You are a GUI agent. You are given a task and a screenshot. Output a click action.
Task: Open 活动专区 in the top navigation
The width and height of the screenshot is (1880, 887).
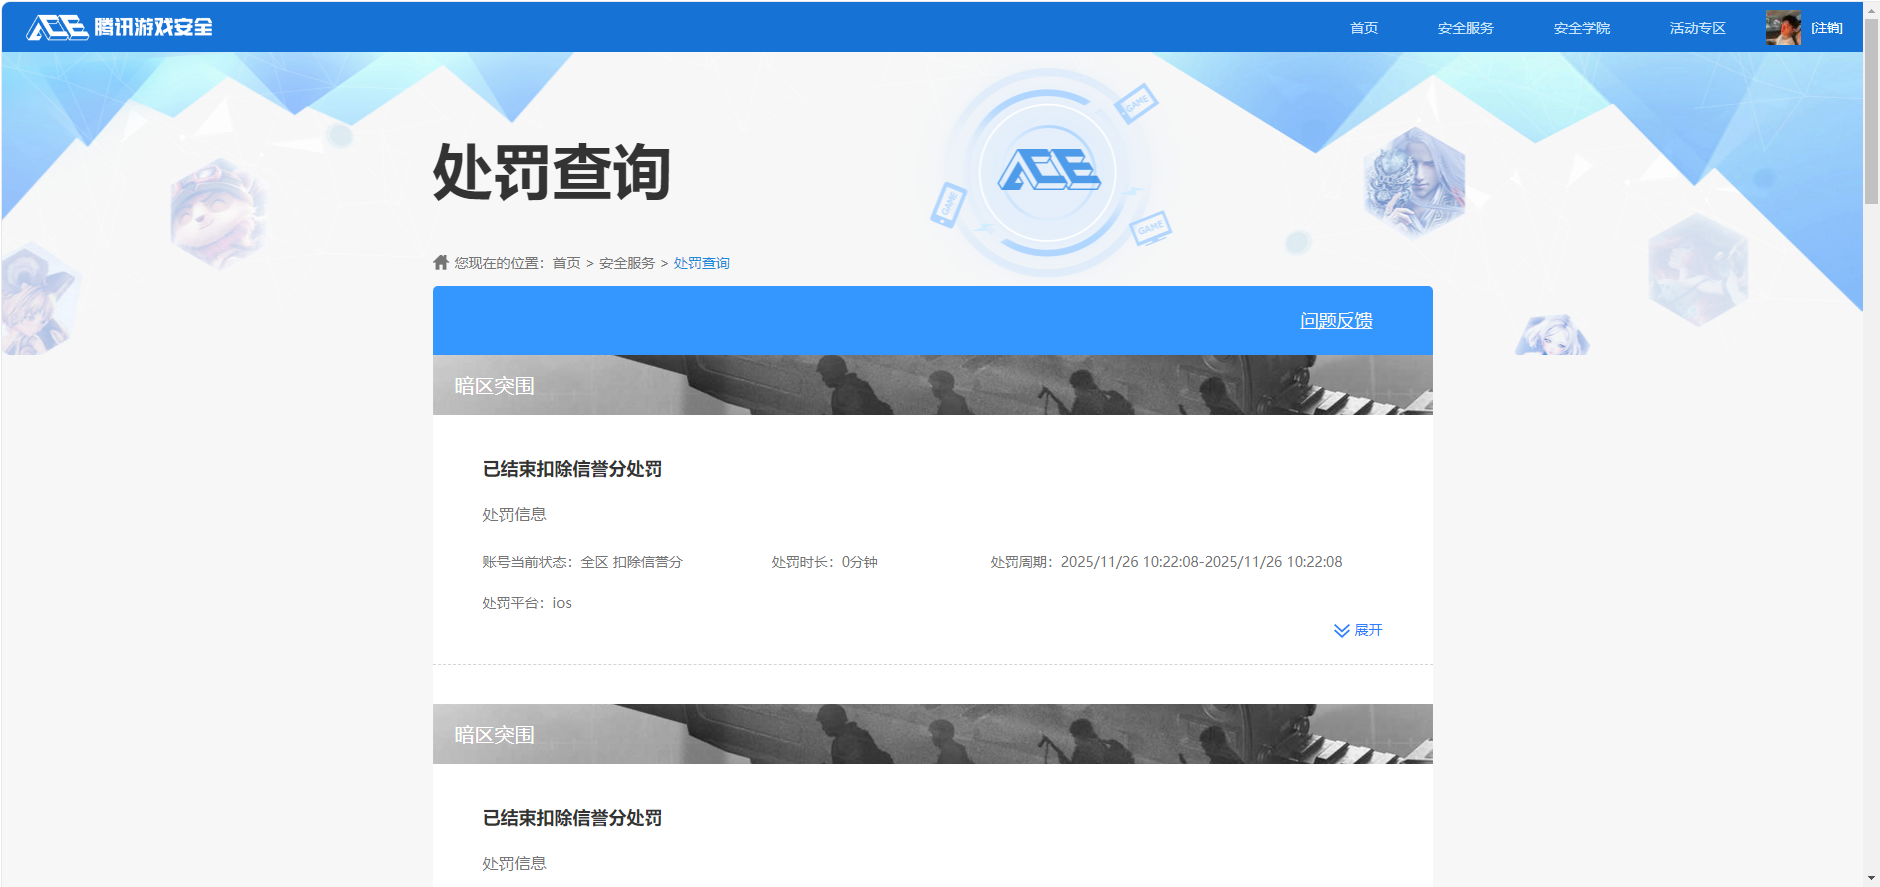tap(1697, 28)
